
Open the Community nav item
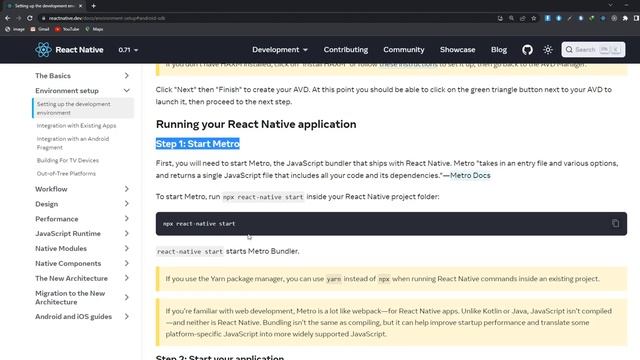(x=404, y=50)
